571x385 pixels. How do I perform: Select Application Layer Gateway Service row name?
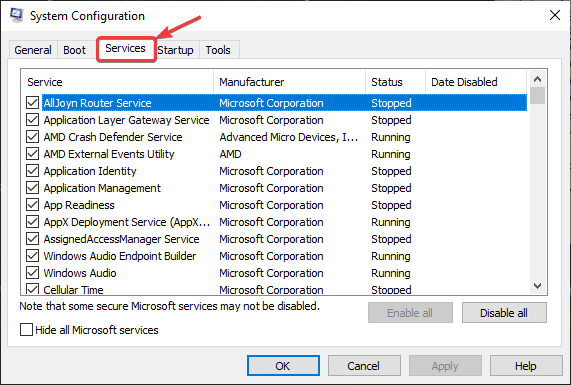[126, 120]
